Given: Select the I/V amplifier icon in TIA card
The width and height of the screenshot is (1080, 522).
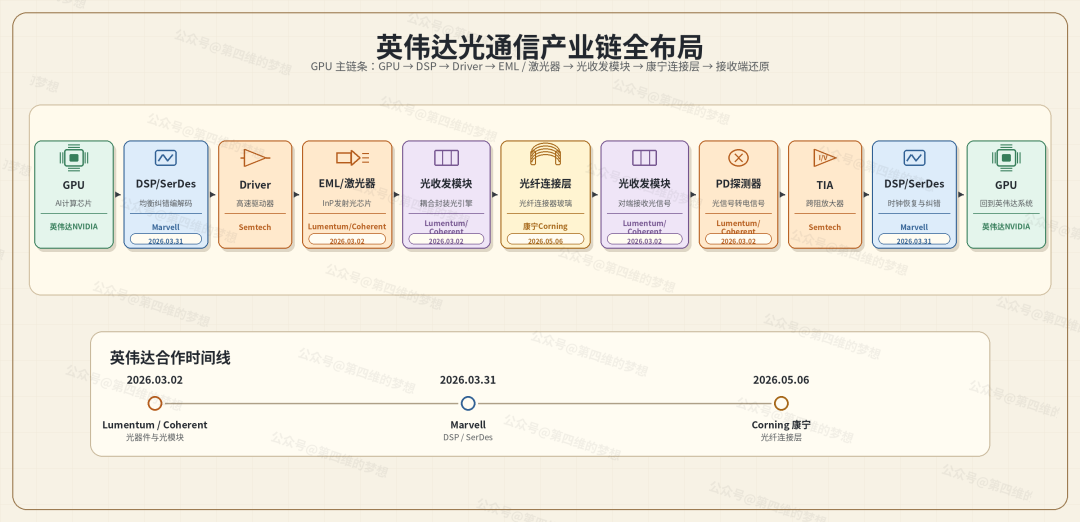Looking at the screenshot, I should (824, 158).
